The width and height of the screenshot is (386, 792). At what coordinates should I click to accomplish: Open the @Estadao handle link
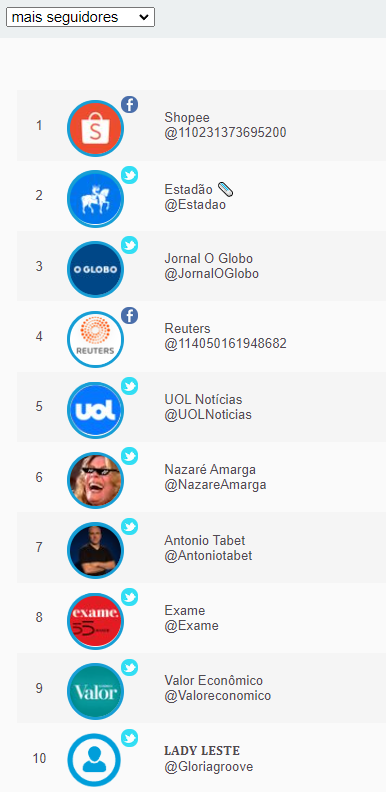[195, 206]
